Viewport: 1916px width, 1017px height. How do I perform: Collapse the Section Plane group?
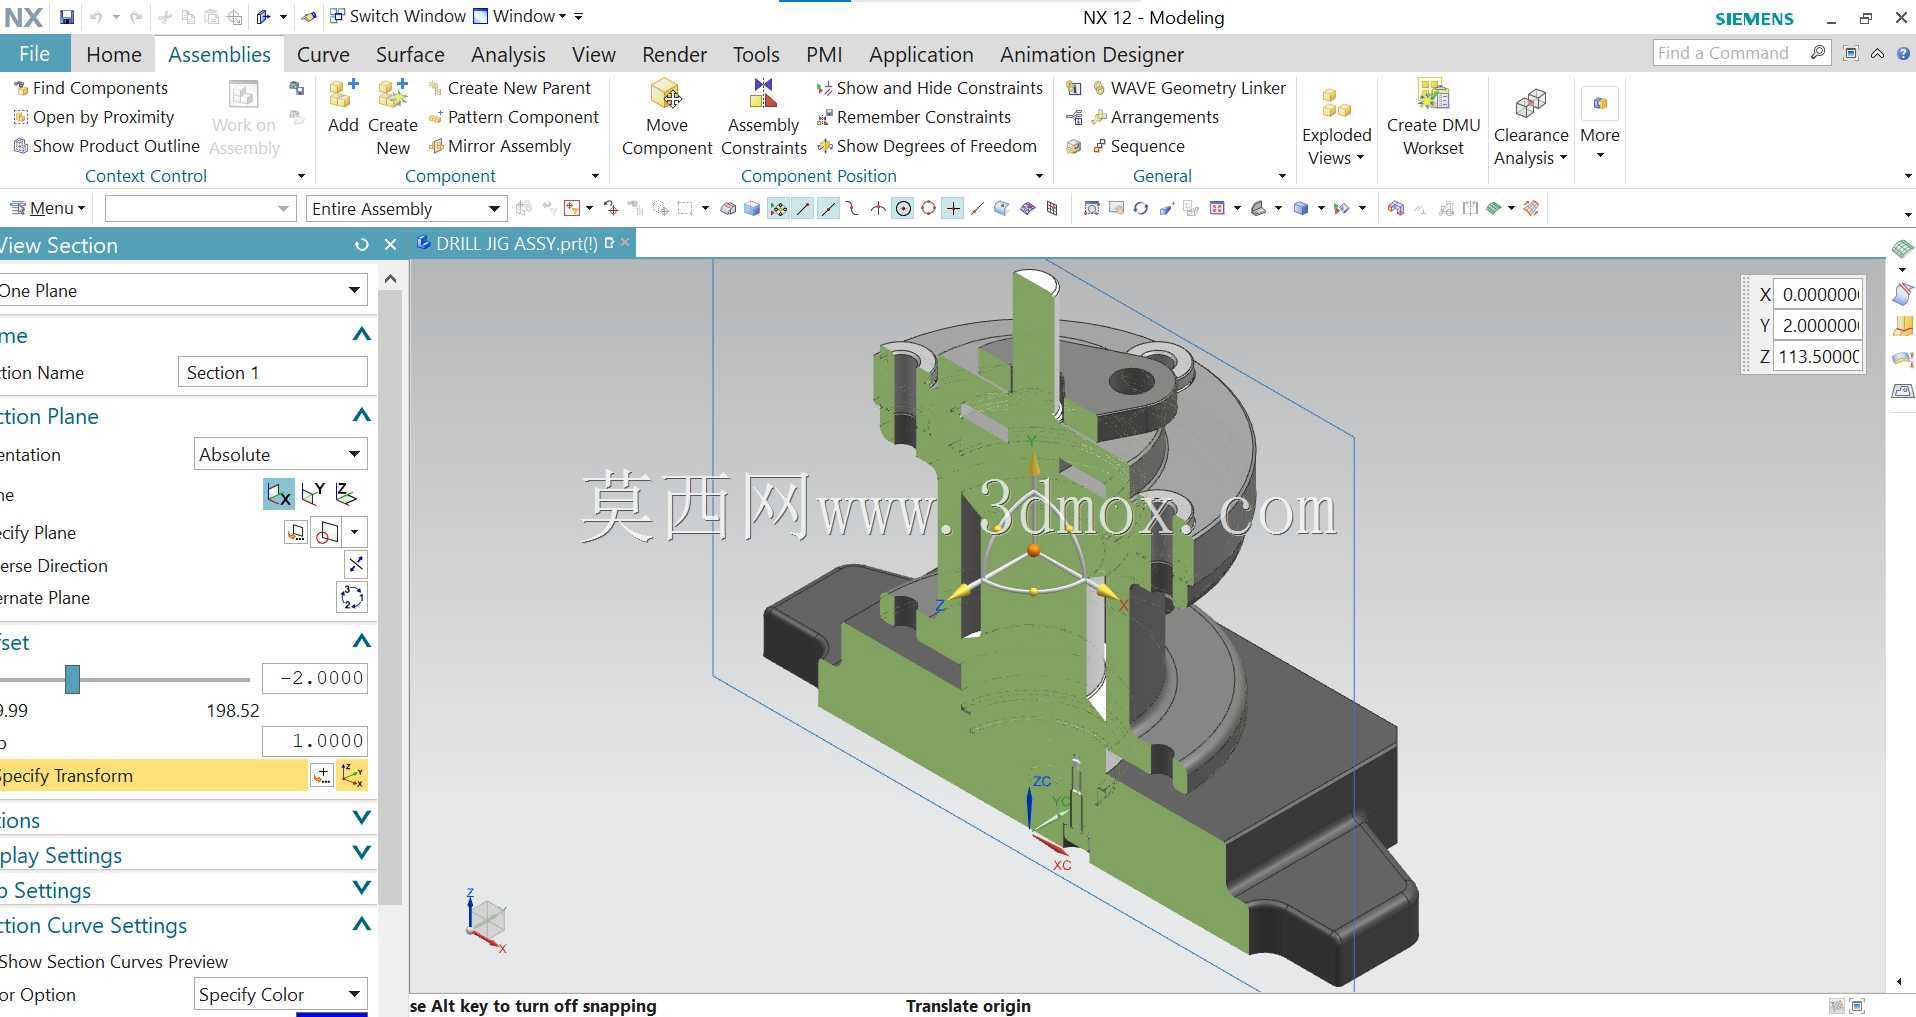(362, 415)
